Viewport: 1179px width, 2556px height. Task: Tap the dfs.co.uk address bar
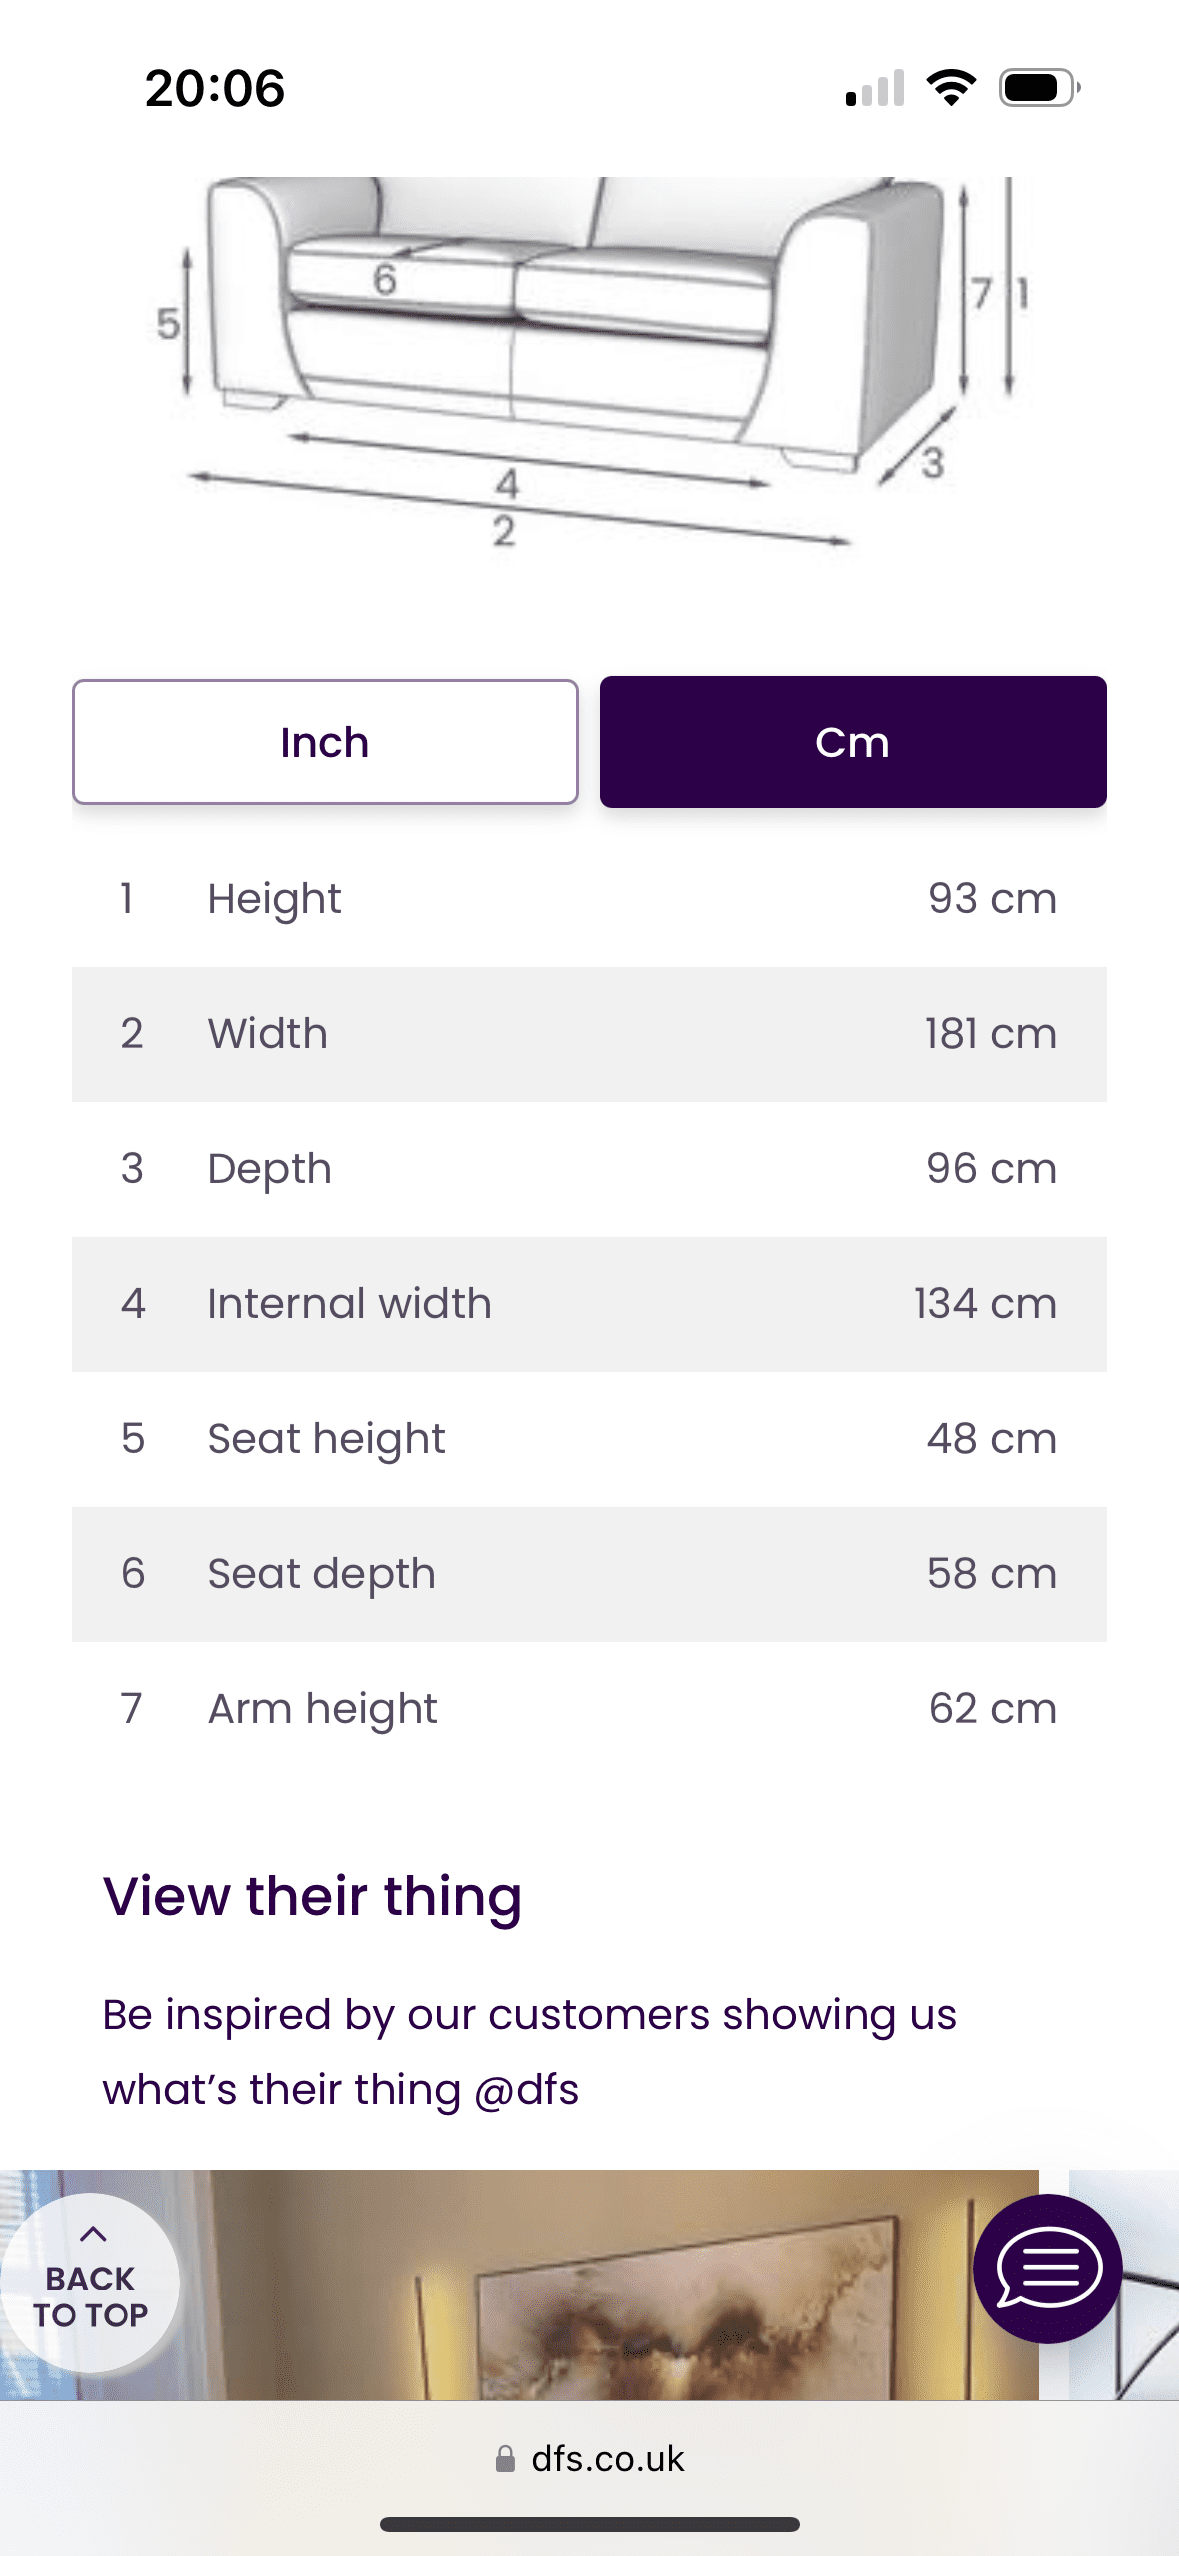(607, 2459)
